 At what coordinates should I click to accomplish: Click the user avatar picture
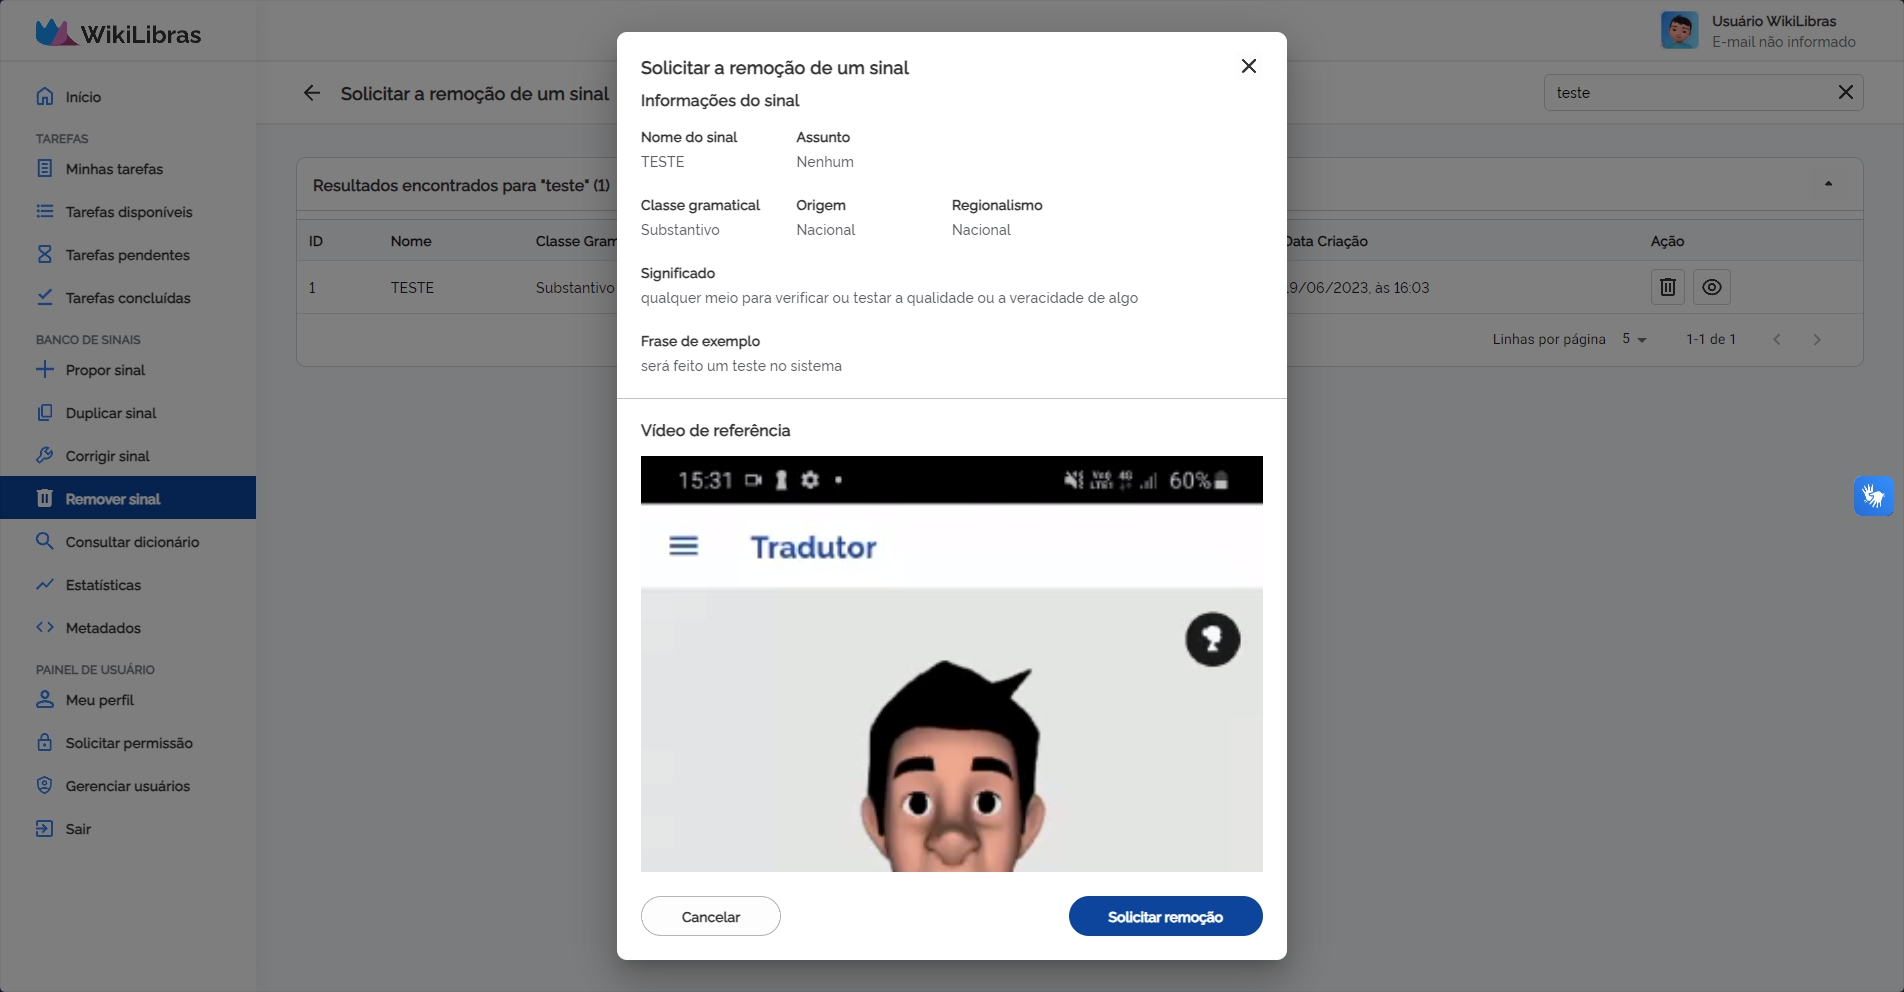(x=1679, y=31)
